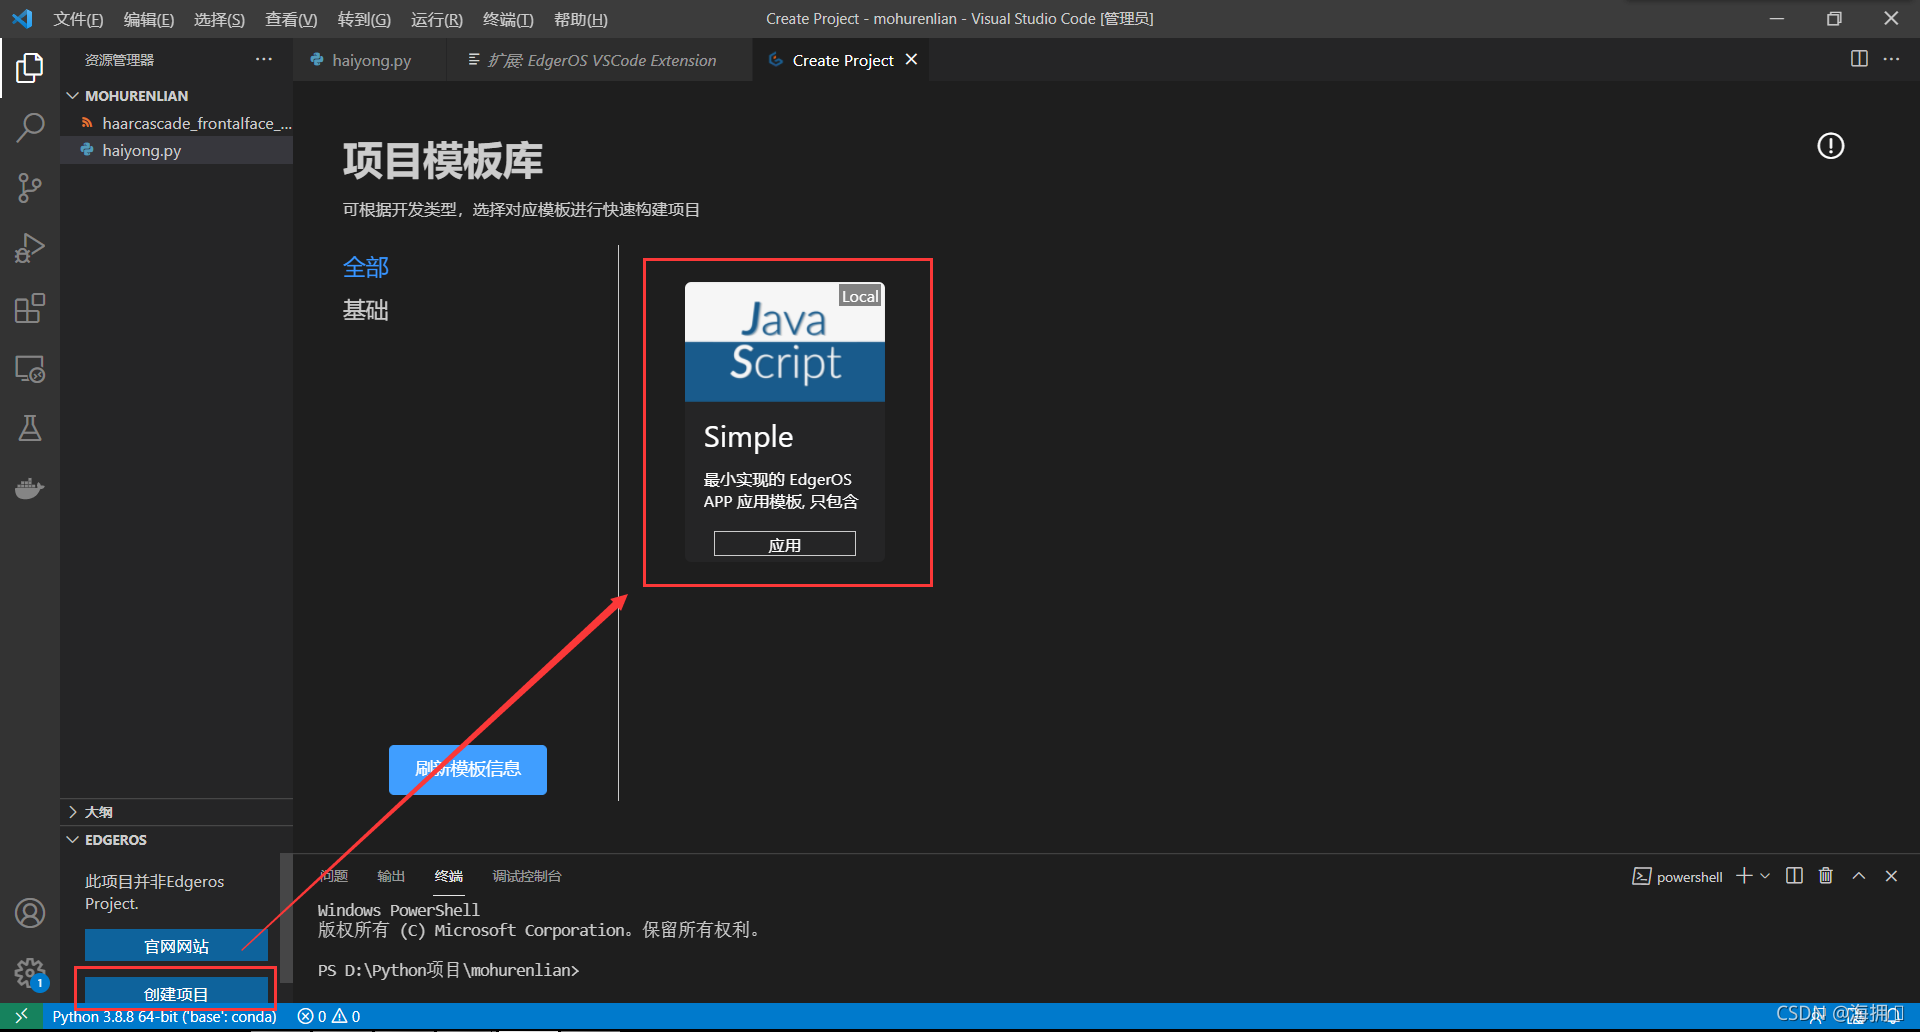Screen dimensions: 1920x1032
Task: Kill the active terminal with trash icon
Action: pos(1825,875)
